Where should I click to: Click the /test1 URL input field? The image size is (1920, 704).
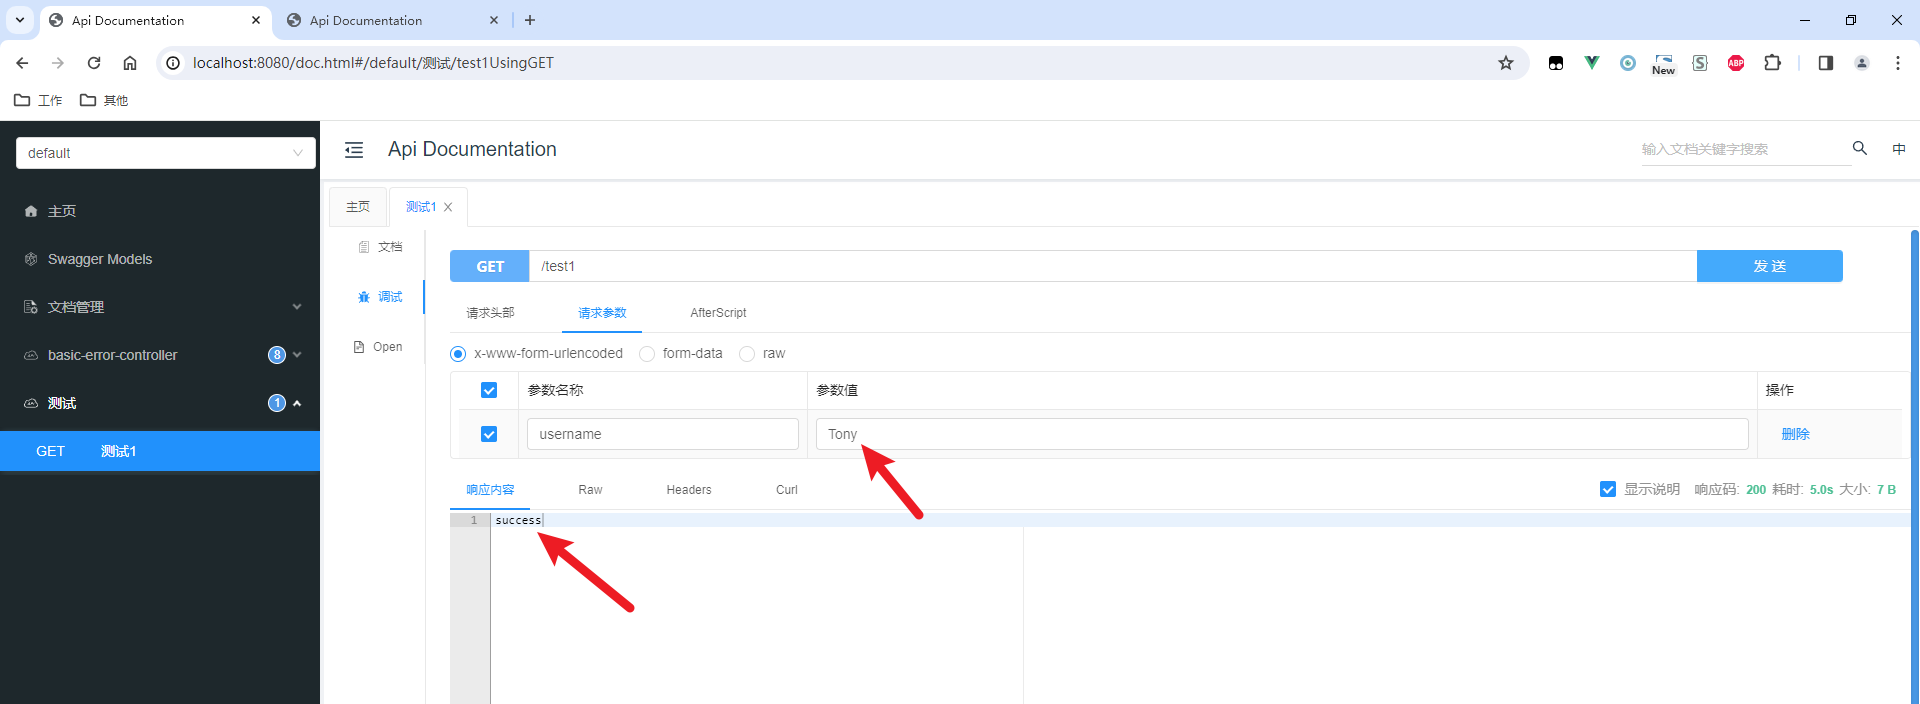(1113, 266)
